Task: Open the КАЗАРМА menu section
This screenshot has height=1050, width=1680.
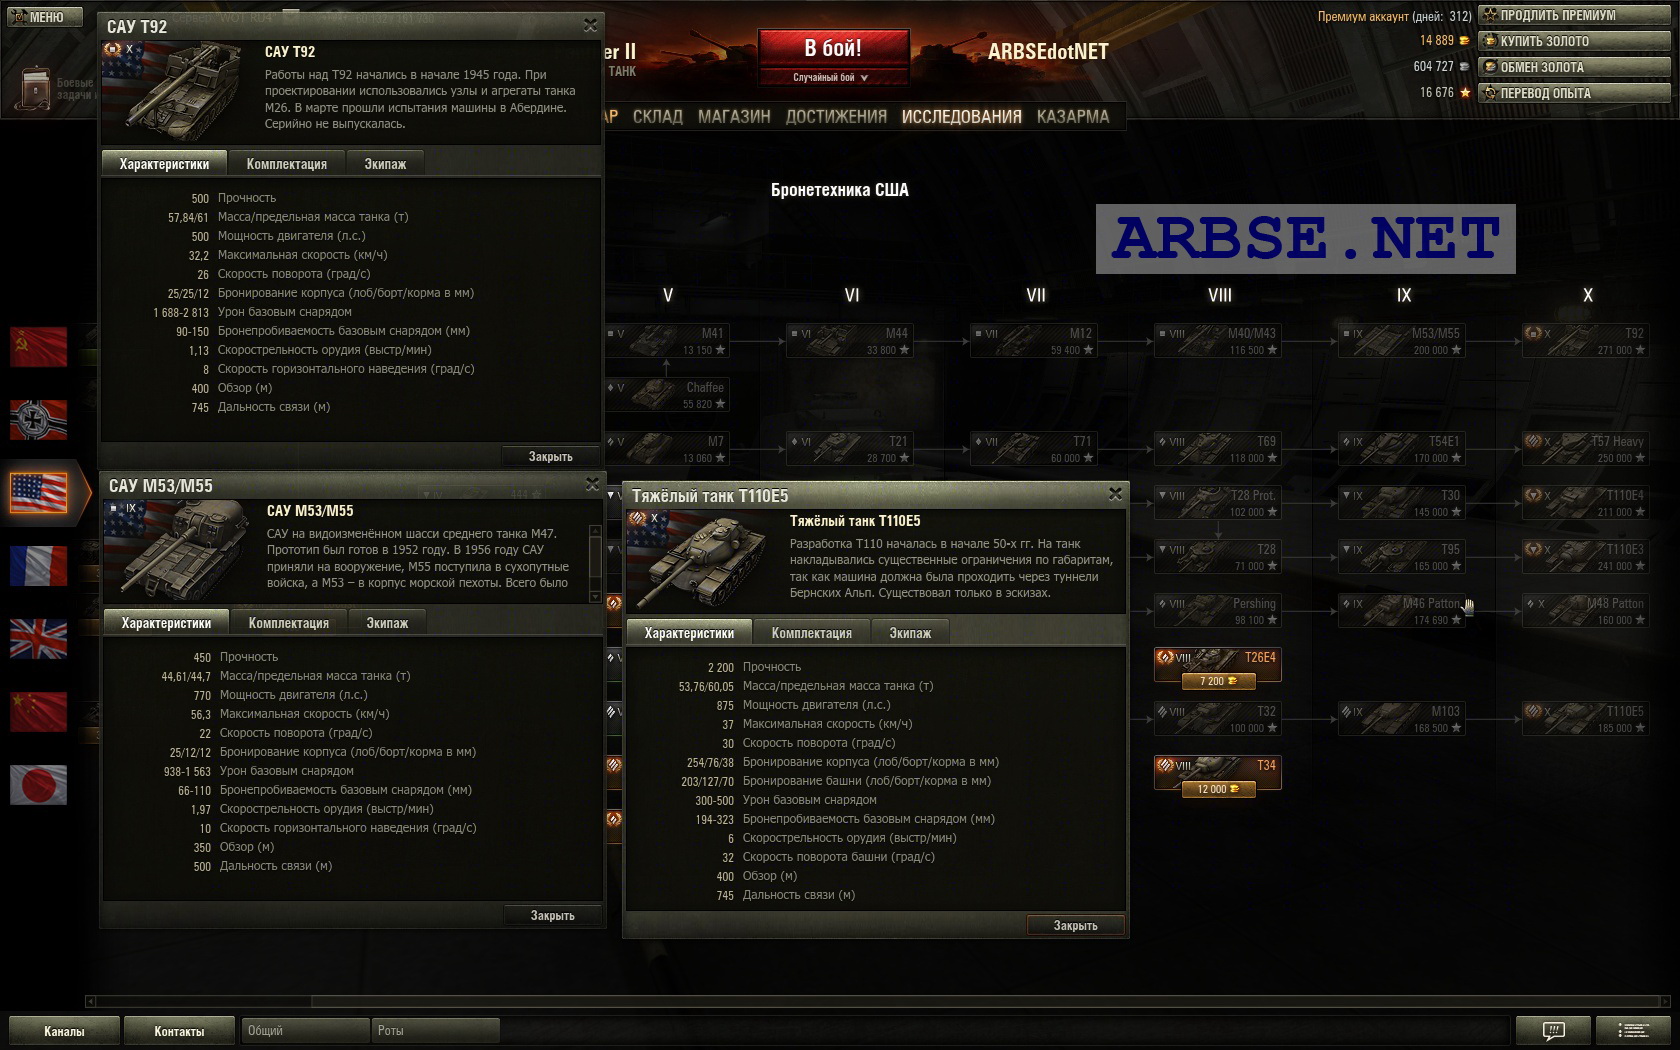Action: click(1073, 117)
